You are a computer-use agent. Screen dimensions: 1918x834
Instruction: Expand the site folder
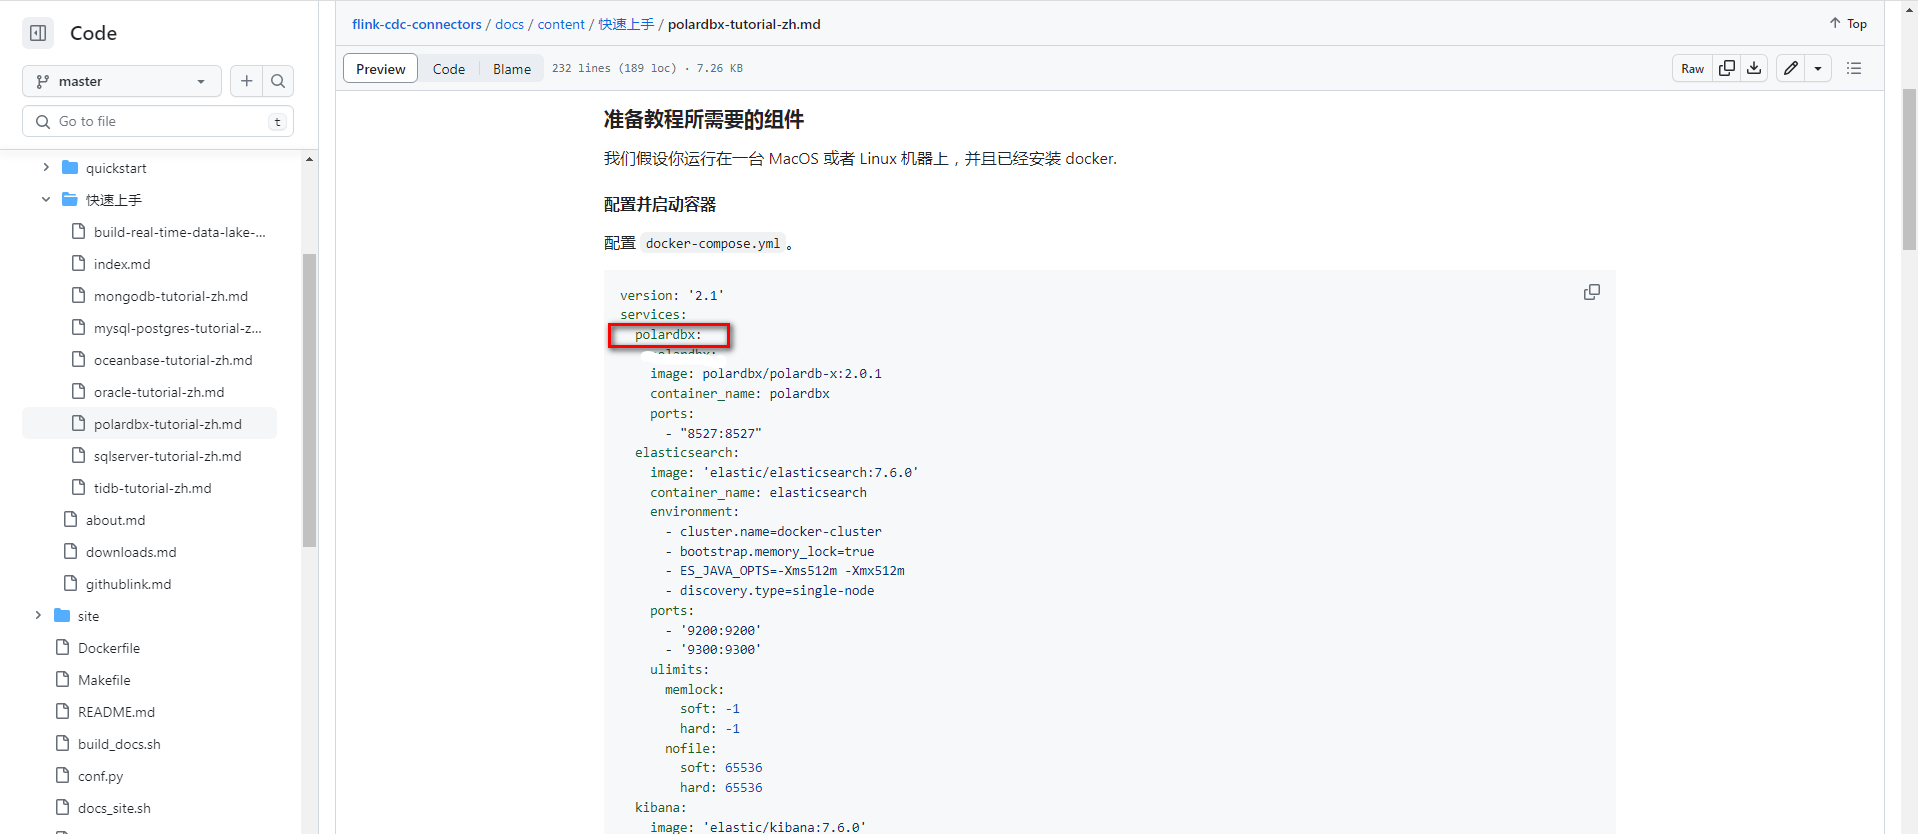[38, 616]
